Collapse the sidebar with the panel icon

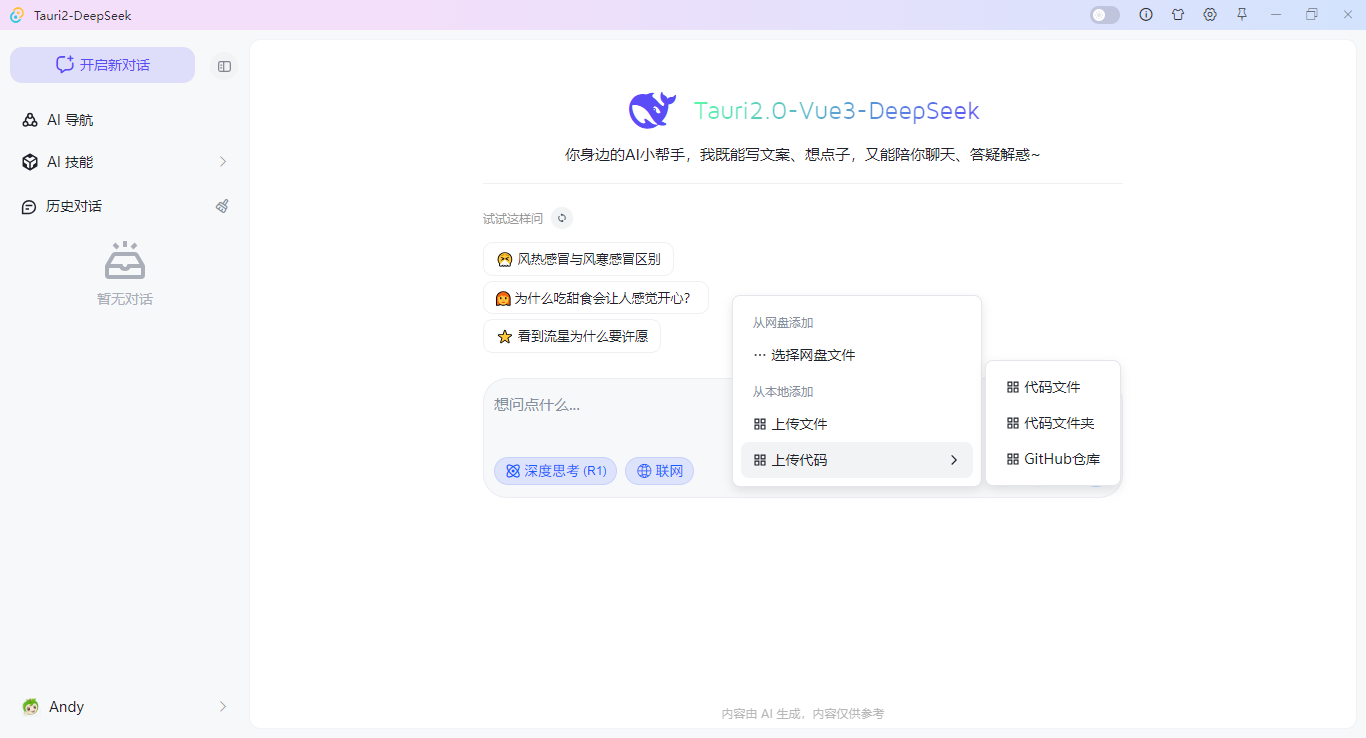tap(224, 66)
